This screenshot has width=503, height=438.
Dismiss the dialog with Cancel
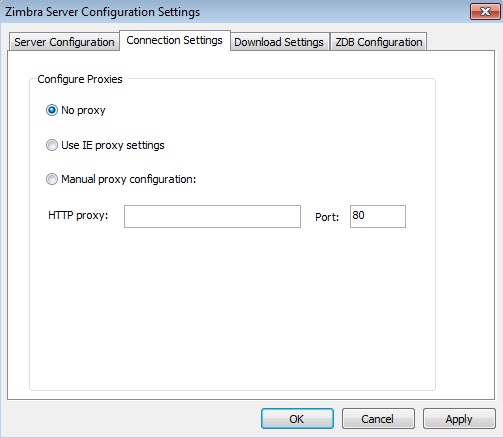[x=378, y=419]
